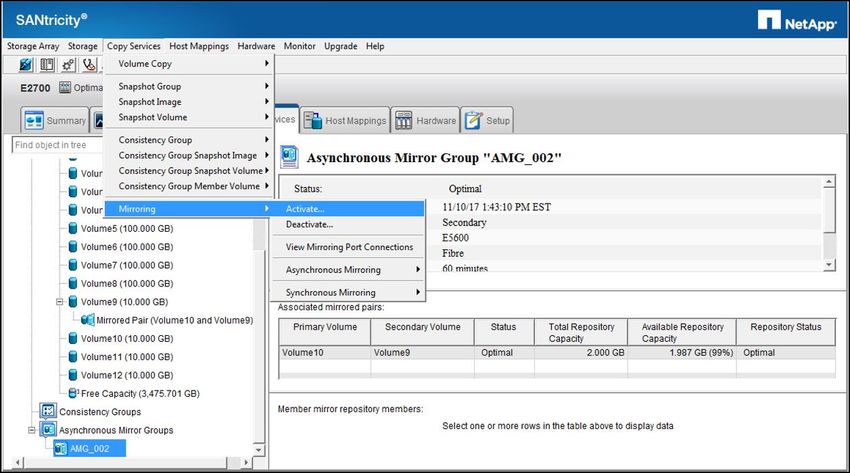Expand the Volume Copy submenu
The height and width of the screenshot is (473, 850).
[x=188, y=63]
